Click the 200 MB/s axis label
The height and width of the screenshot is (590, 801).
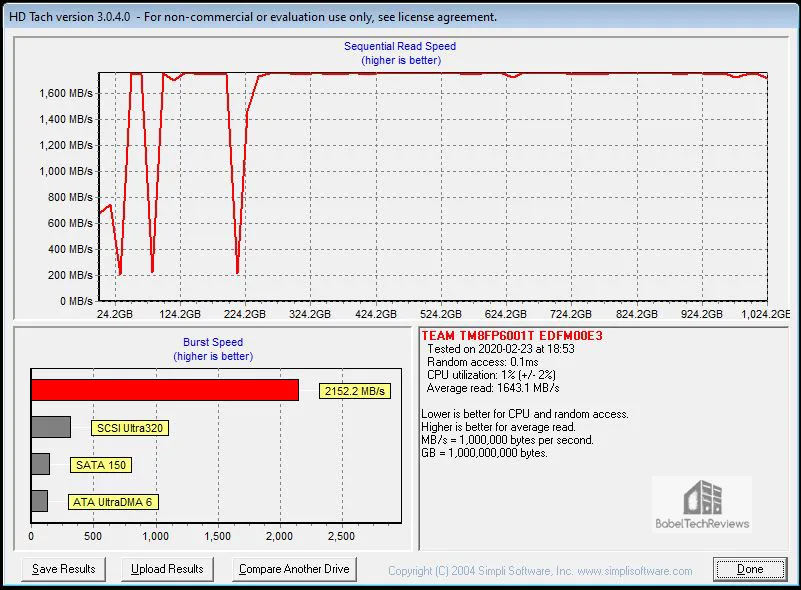(x=70, y=275)
